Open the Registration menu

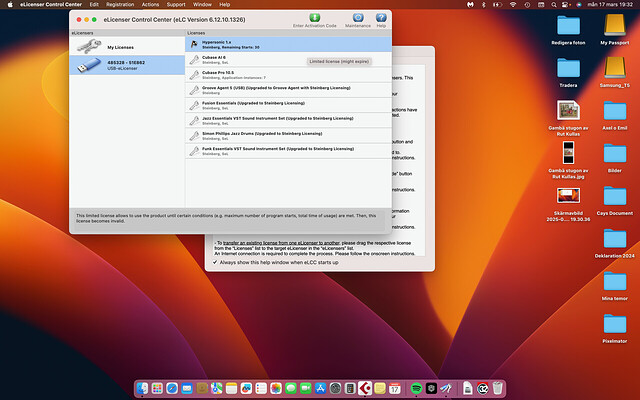pyautogui.click(x=120, y=4)
